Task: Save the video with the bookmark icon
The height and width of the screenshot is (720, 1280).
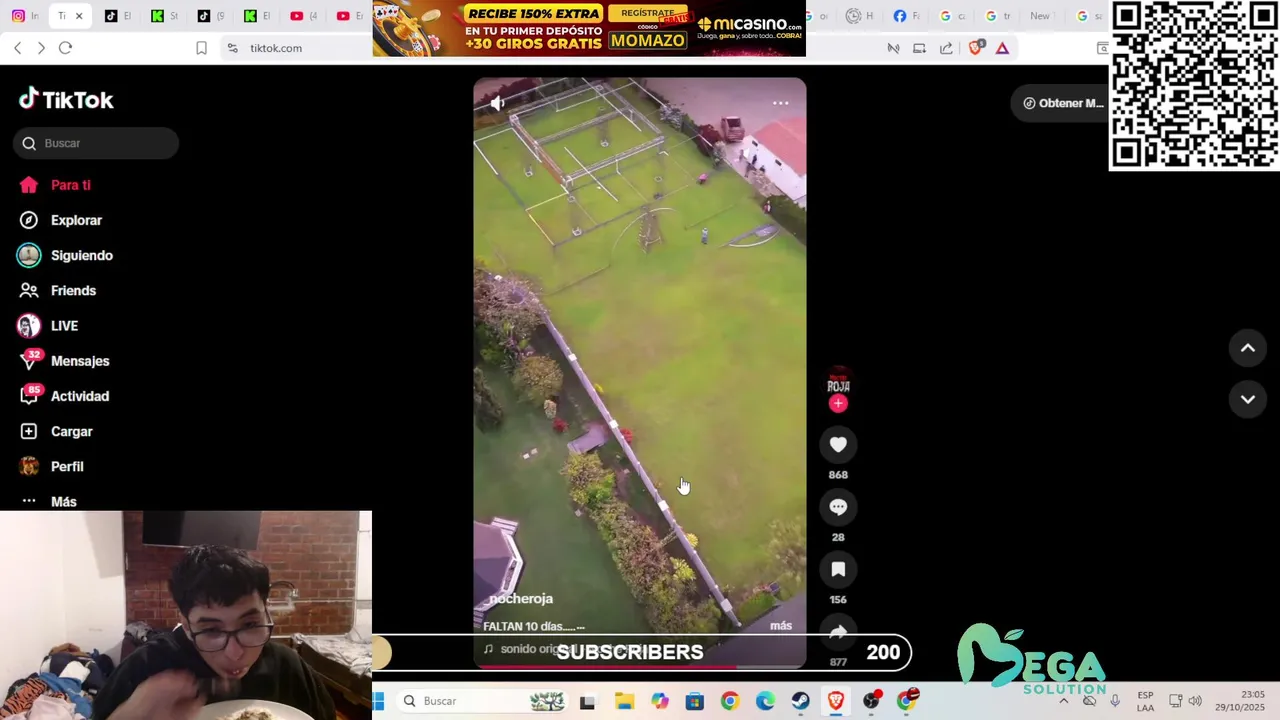Action: pyautogui.click(x=838, y=569)
